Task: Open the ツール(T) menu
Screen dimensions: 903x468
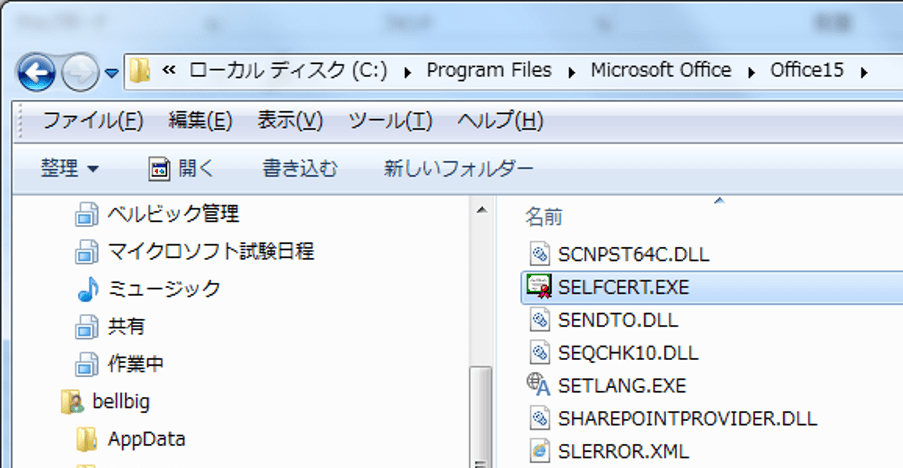Action: [390, 121]
